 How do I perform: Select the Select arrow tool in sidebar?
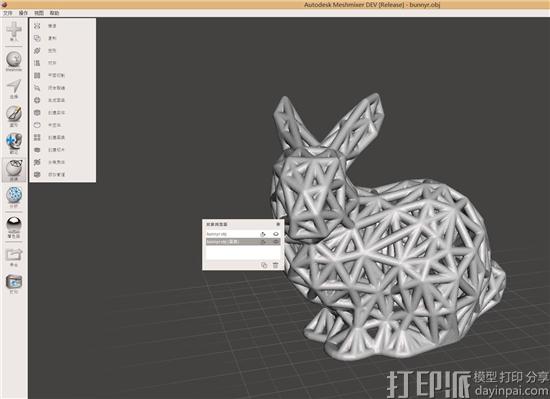[14, 88]
